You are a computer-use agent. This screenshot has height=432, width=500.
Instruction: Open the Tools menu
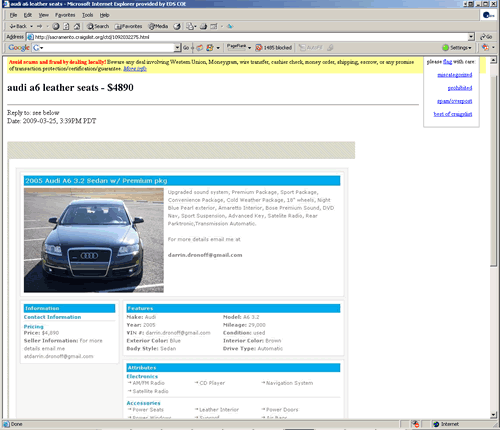(x=87, y=15)
